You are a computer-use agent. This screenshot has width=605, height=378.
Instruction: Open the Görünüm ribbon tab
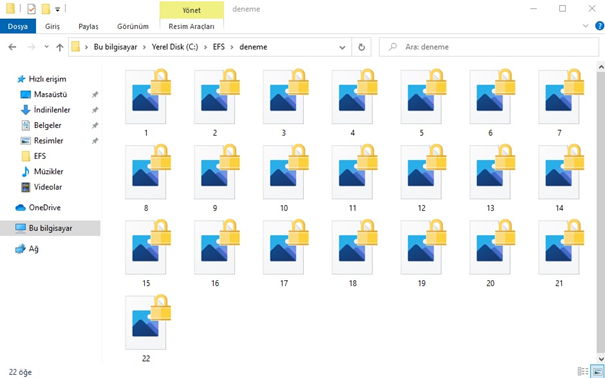133,27
